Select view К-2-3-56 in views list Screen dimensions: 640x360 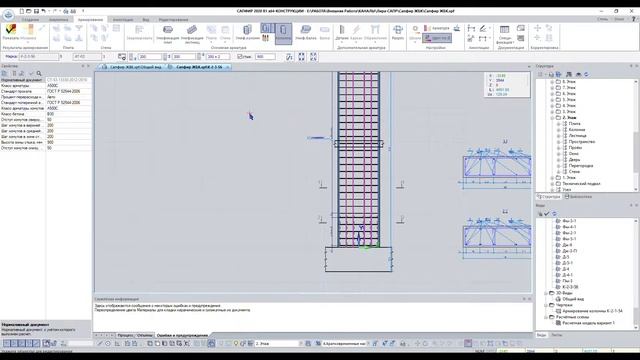coord(570,287)
